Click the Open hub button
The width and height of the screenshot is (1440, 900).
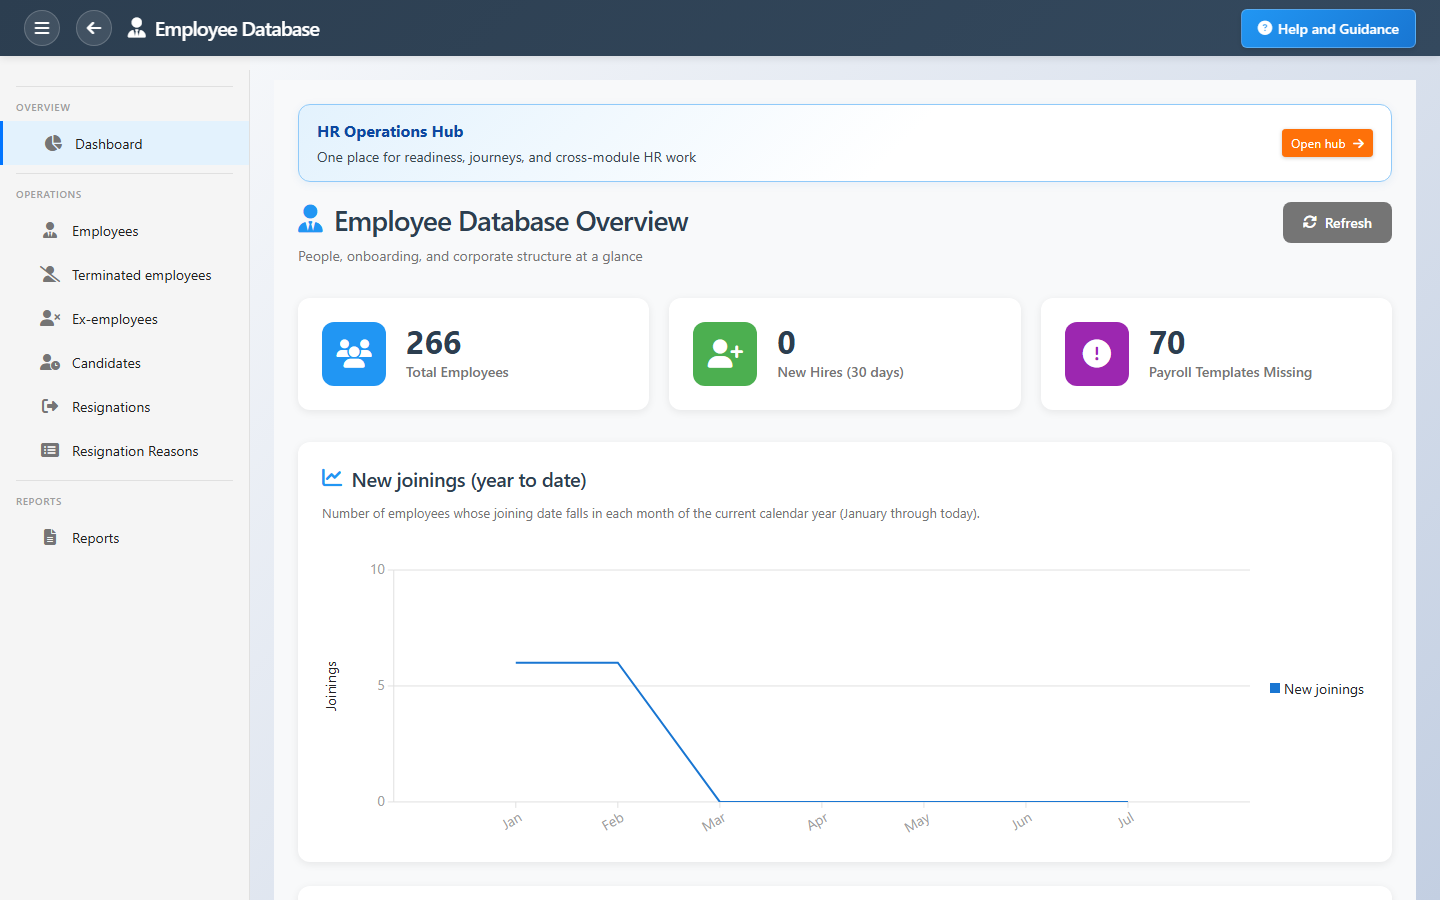tap(1327, 143)
